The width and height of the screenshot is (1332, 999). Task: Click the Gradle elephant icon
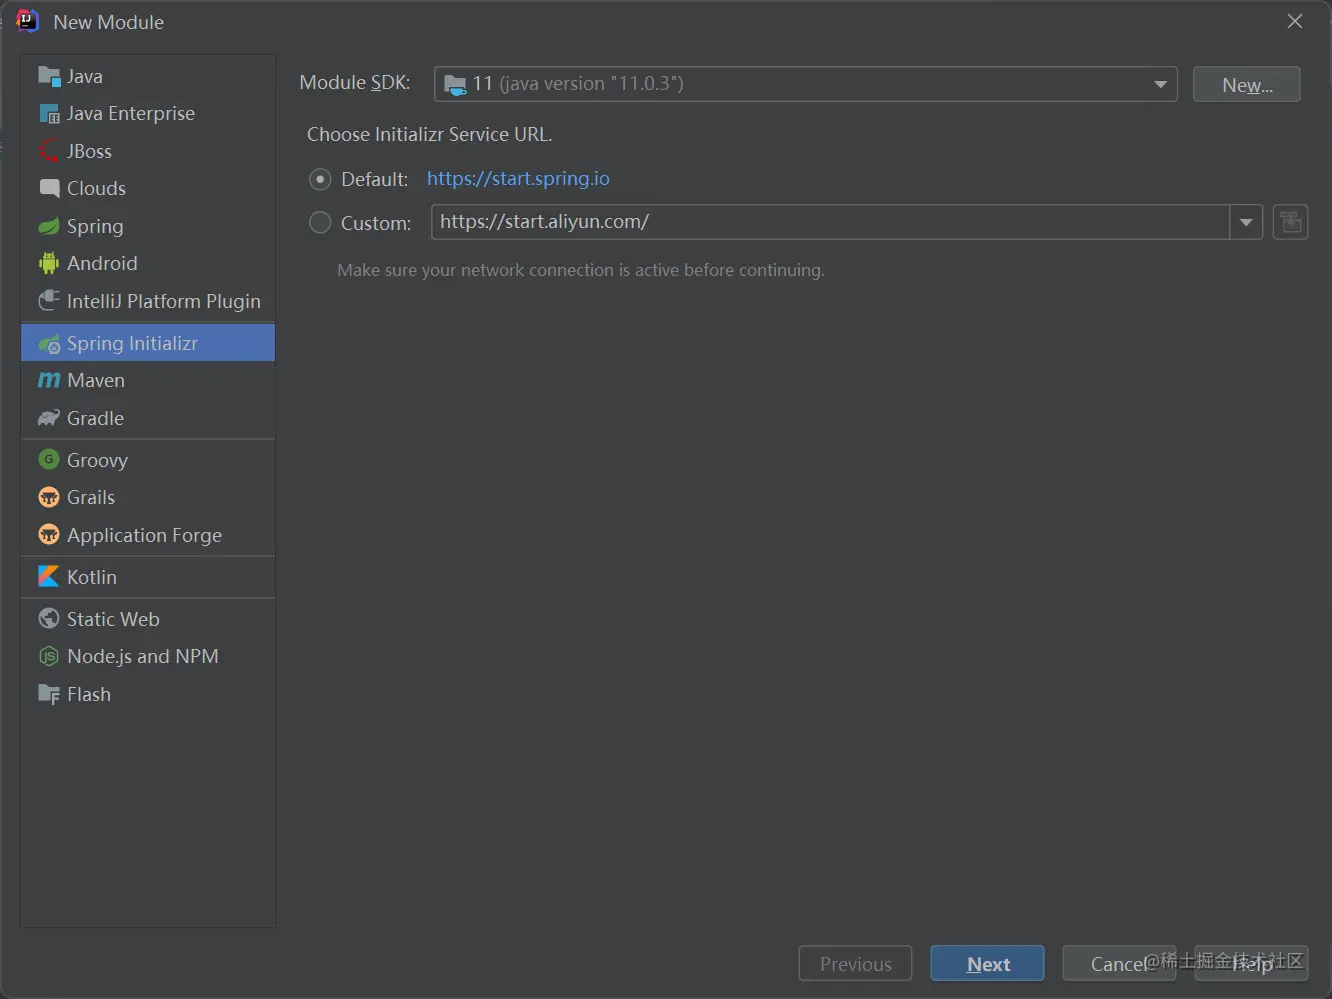coord(49,418)
